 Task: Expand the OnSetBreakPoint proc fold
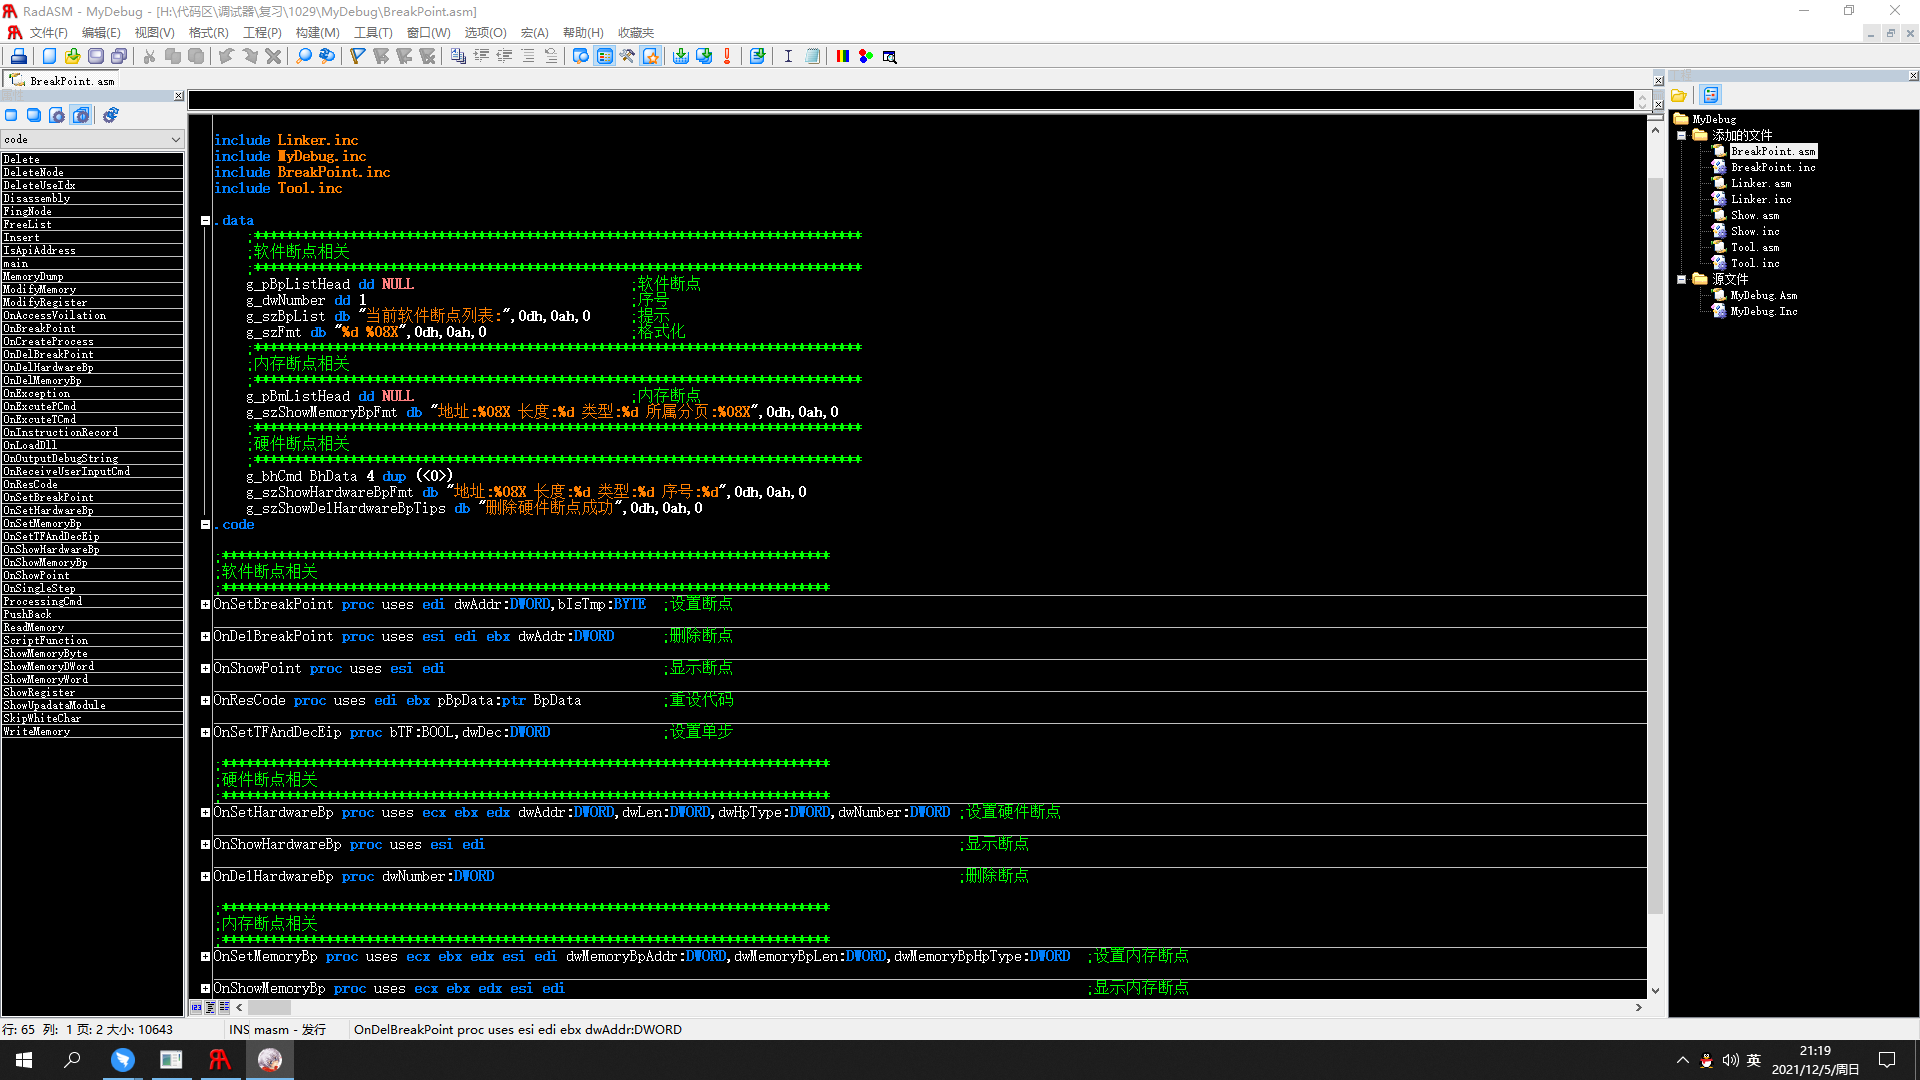click(205, 604)
